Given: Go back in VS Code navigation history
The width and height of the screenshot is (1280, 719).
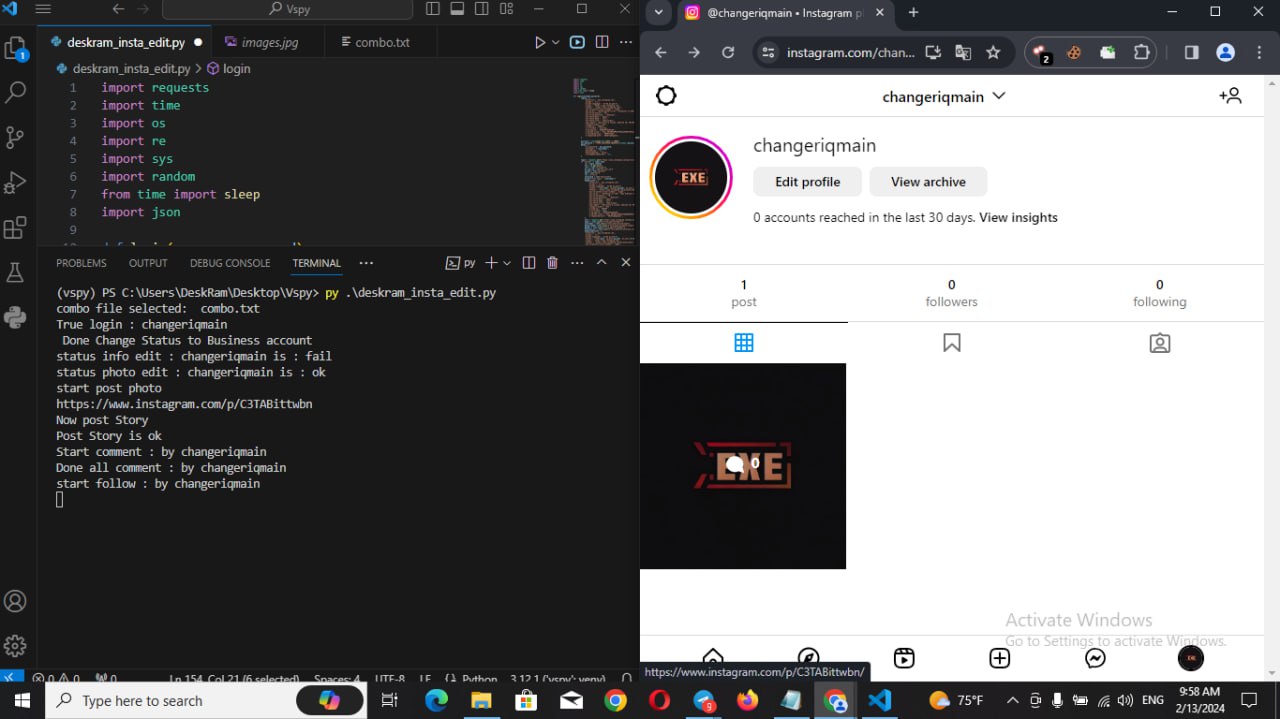Looking at the screenshot, I should 119,9.
